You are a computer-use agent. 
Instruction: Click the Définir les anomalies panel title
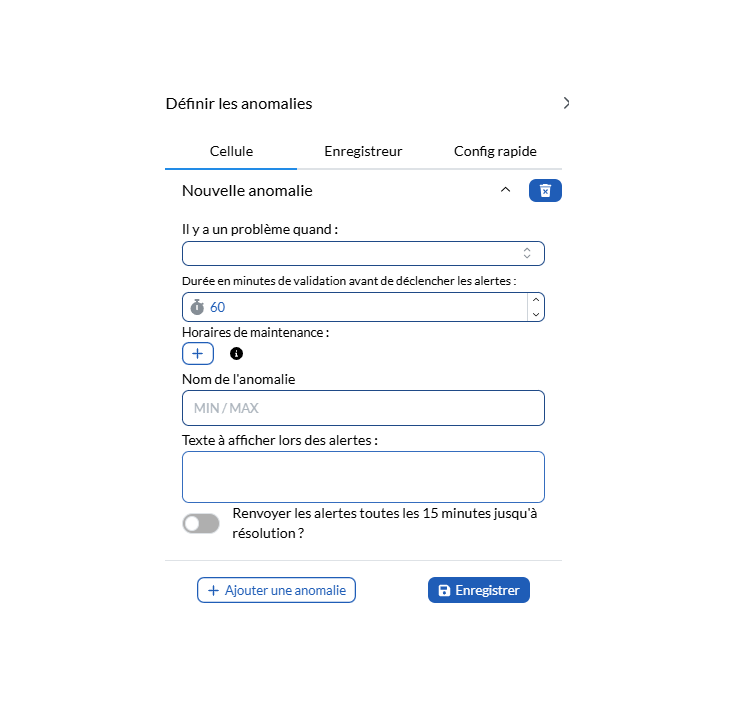point(239,103)
